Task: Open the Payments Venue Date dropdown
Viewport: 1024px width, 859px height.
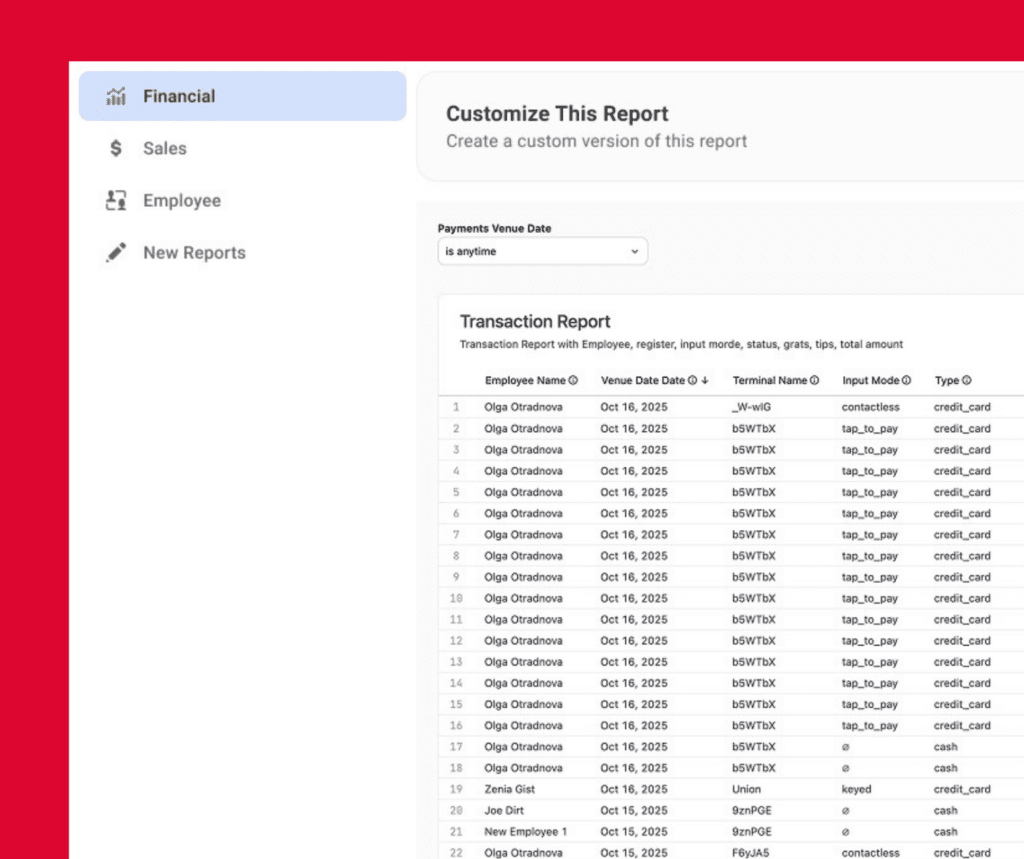Action: click(542, 252)
